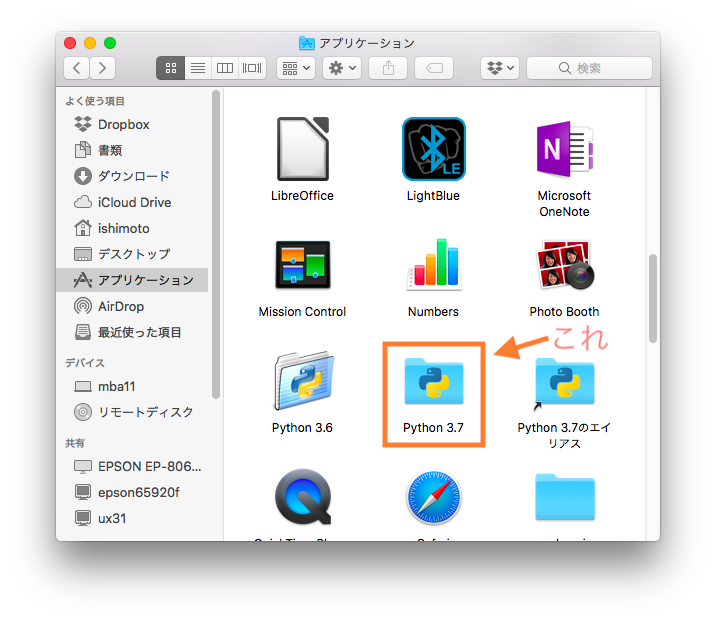This screenshot has height=621, width=716.
Task: Select the ux31 shared computer
Action: tap(132, 518)
